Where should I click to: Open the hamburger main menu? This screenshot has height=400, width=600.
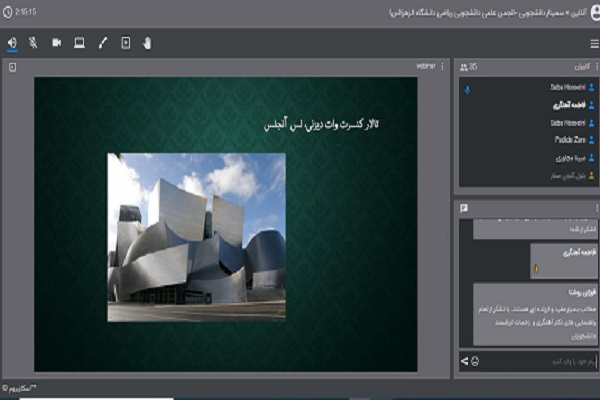coord(594,44)
